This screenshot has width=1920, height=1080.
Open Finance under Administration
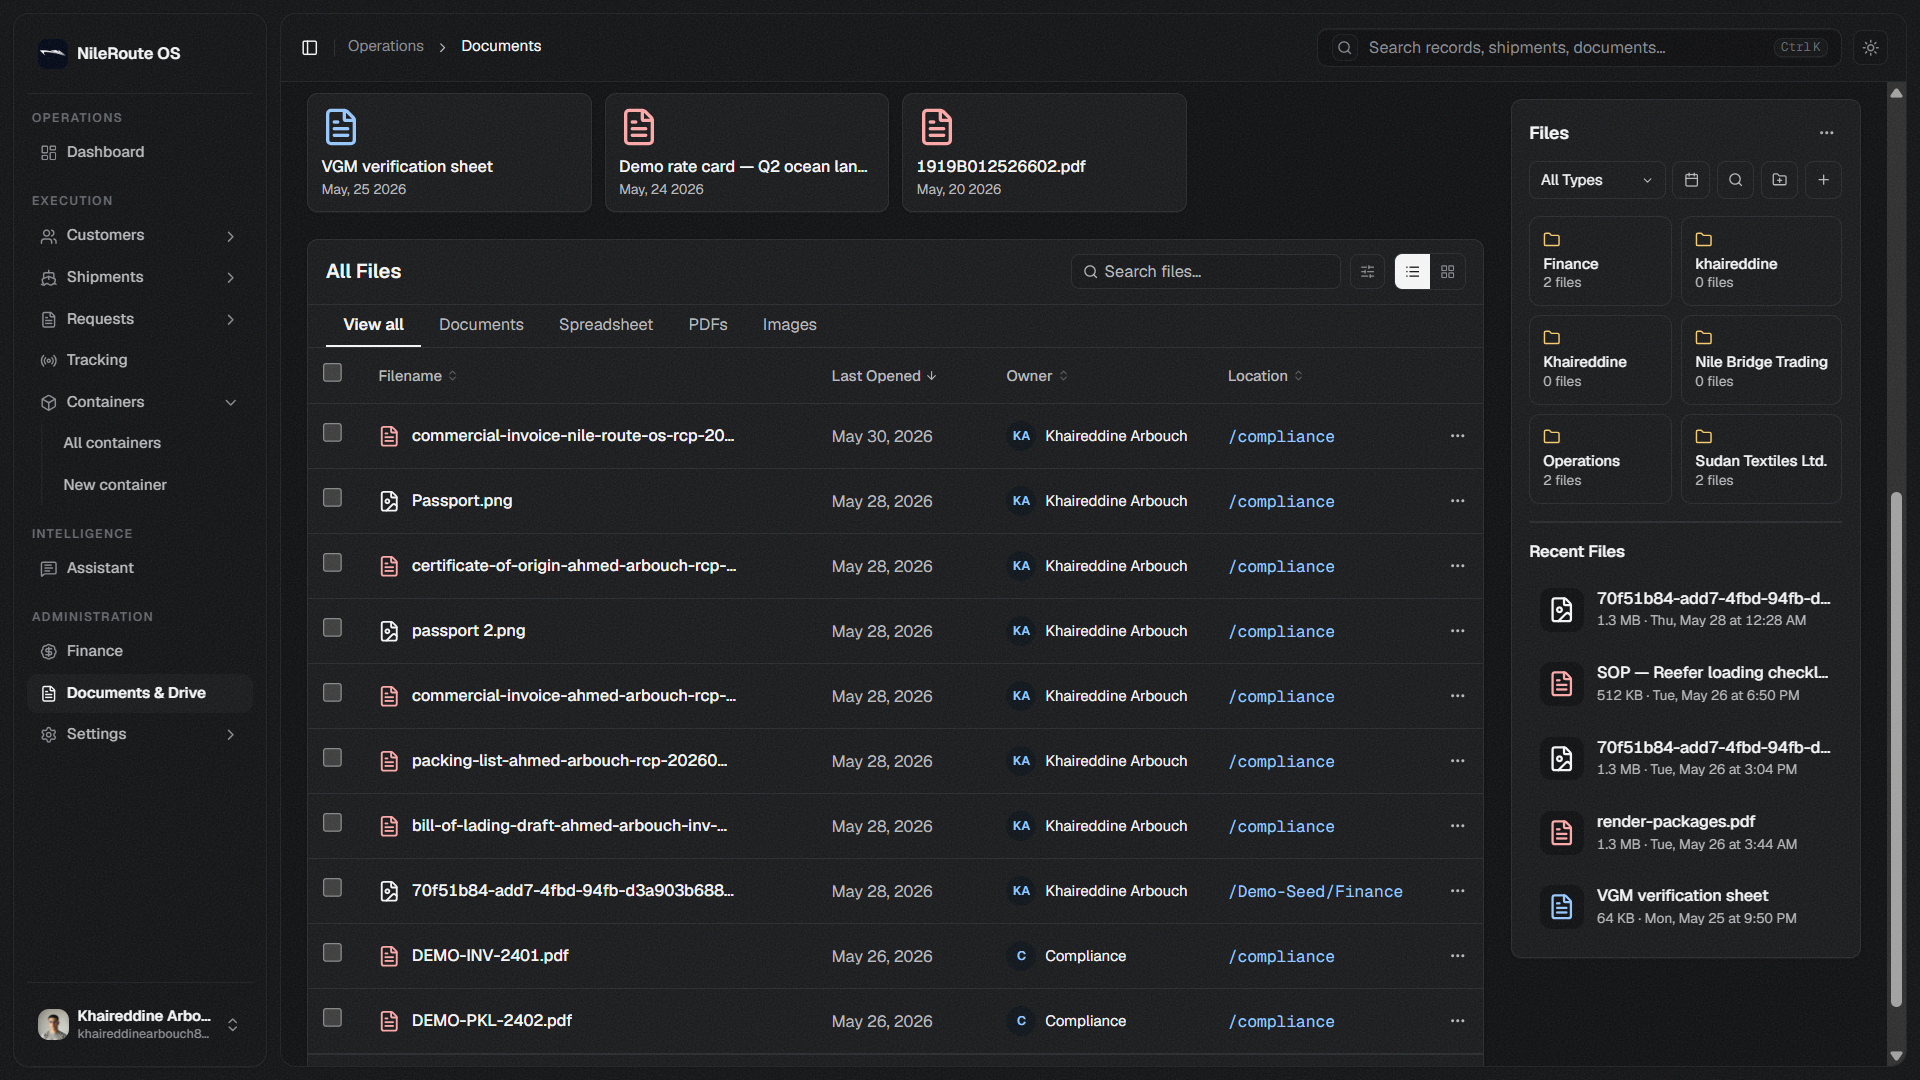pyautogui.click(x=139, y=651)
